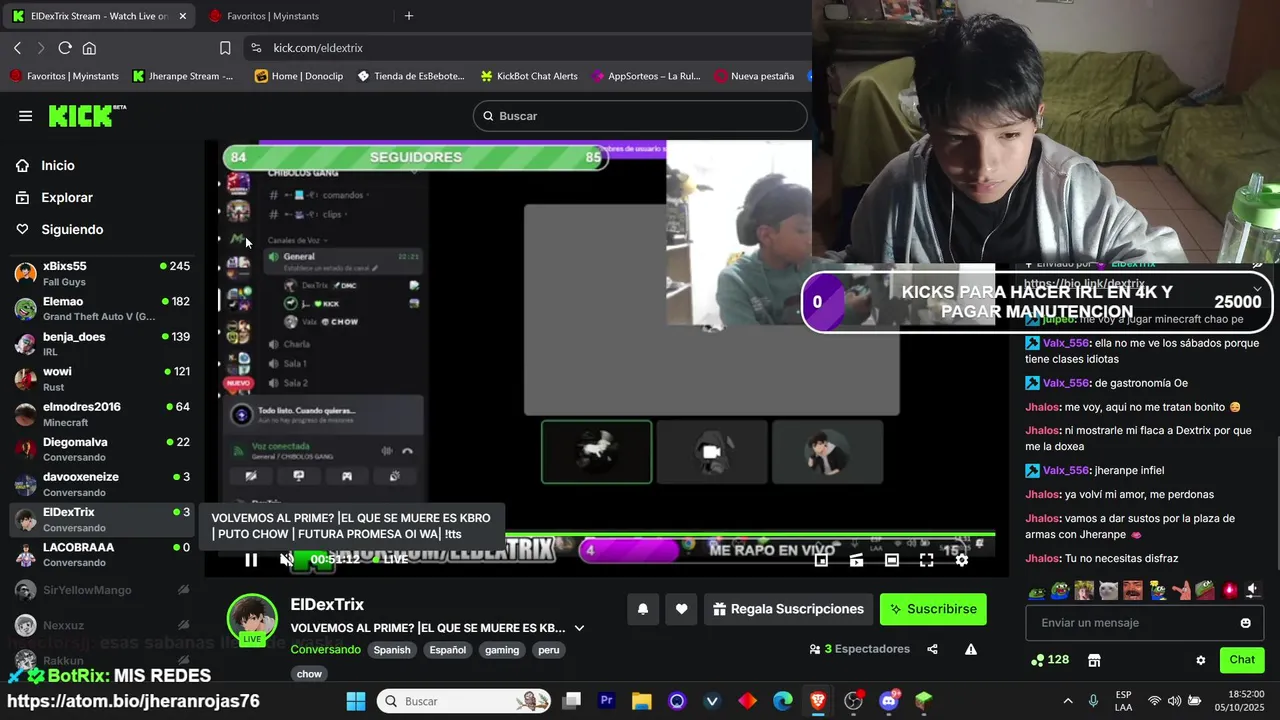This screenshot has height=720, width=1280.
Task: Open Siguiendo in the sidebar
Action: tap(72, 230)
